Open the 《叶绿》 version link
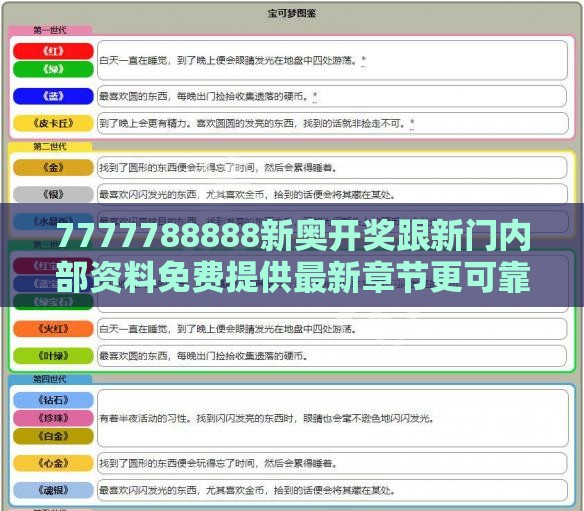The image size is (584, 511). (x=53, y=356)
